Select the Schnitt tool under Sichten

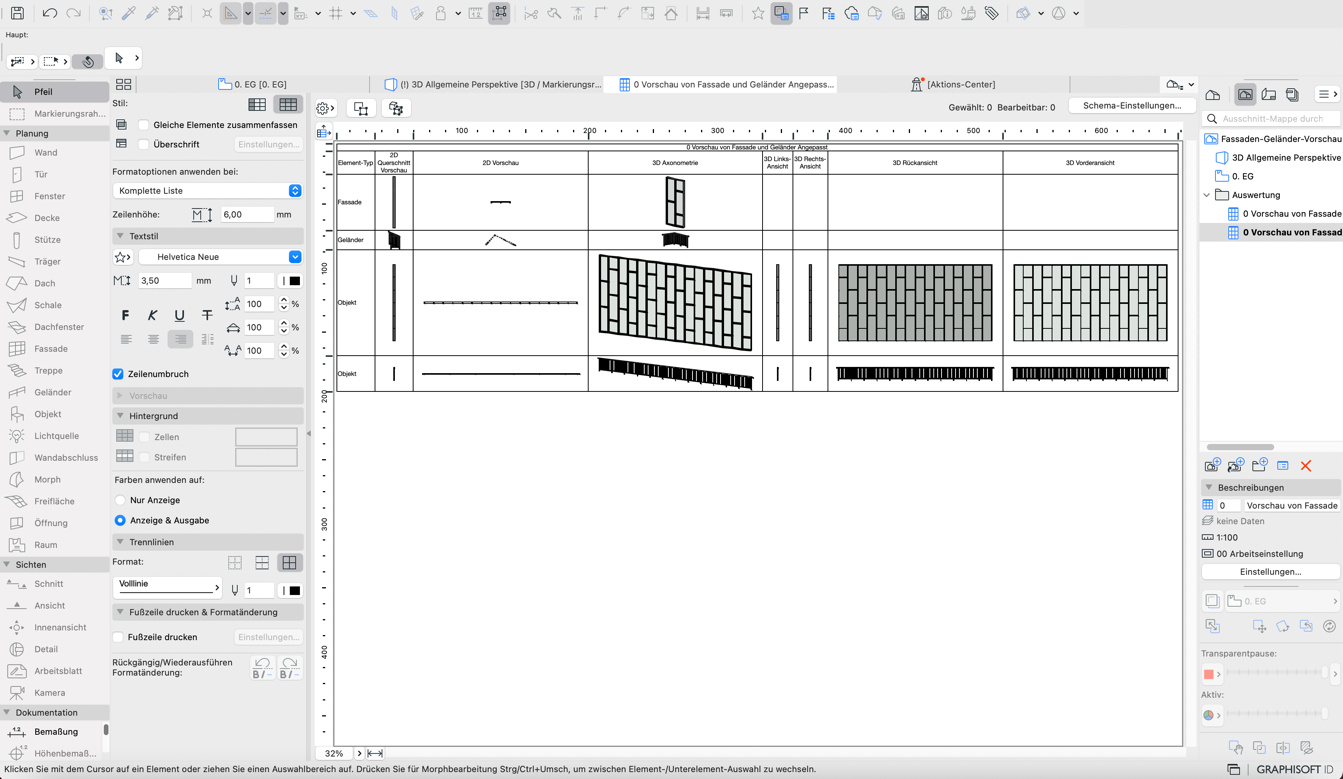[54, 584]
